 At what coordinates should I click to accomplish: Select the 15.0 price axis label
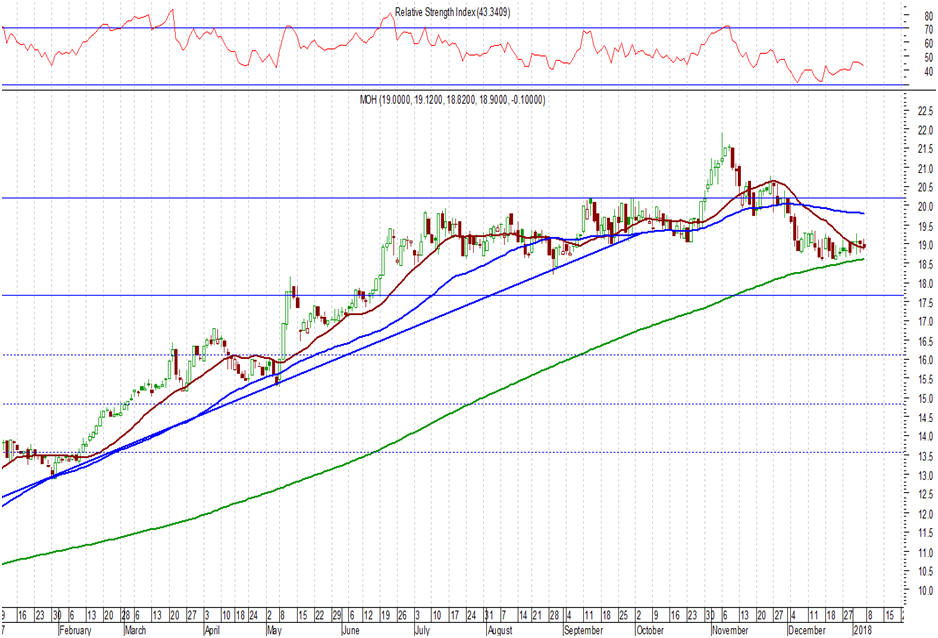coord(925,399)
